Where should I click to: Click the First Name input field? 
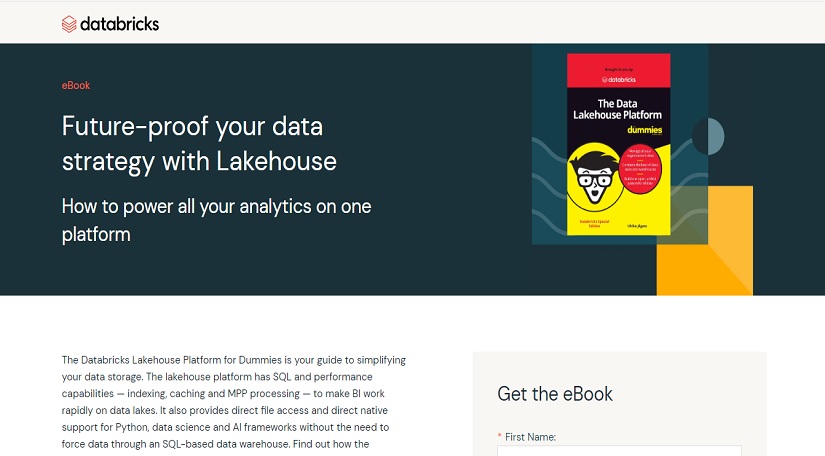pos(619,451)
